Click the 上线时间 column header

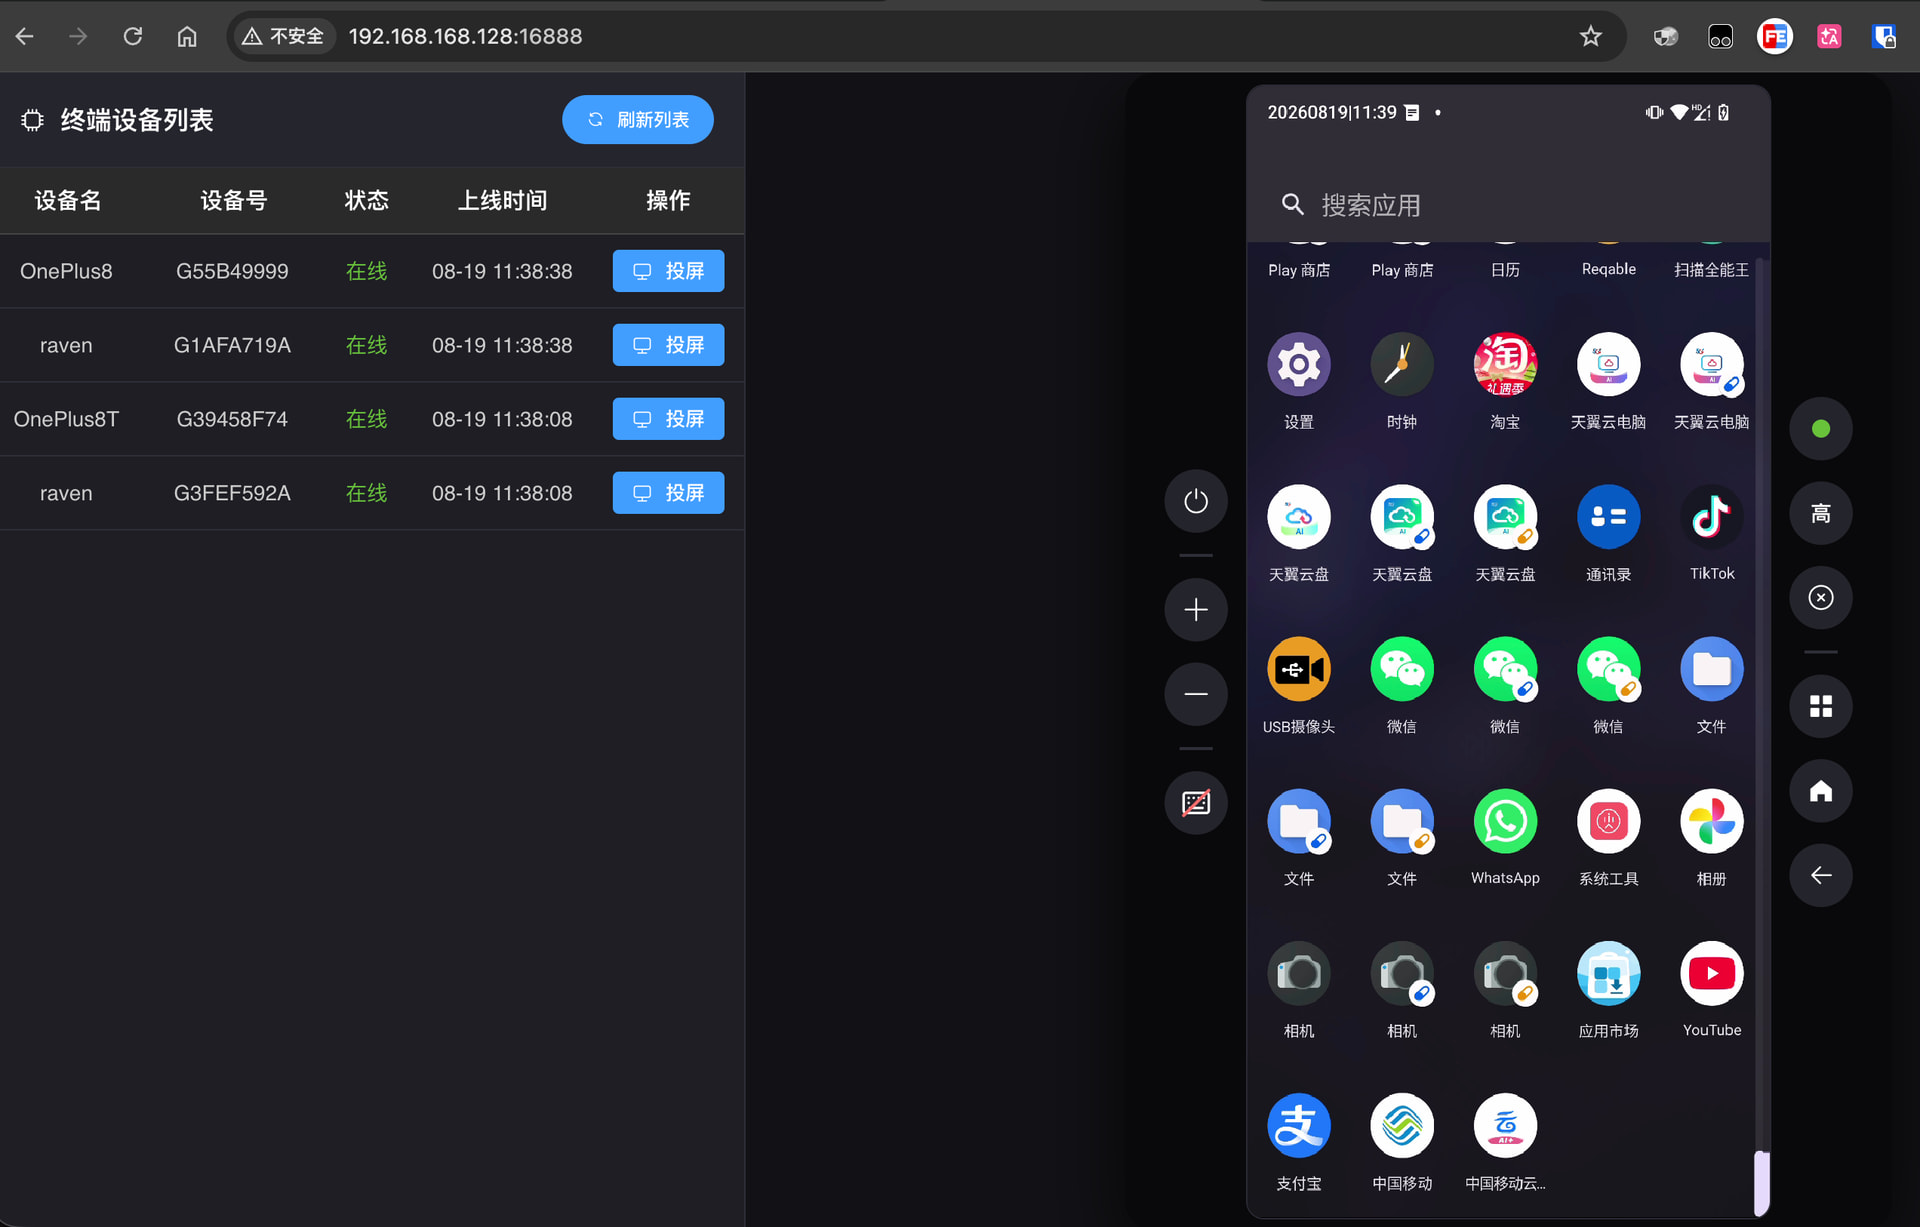502,201
